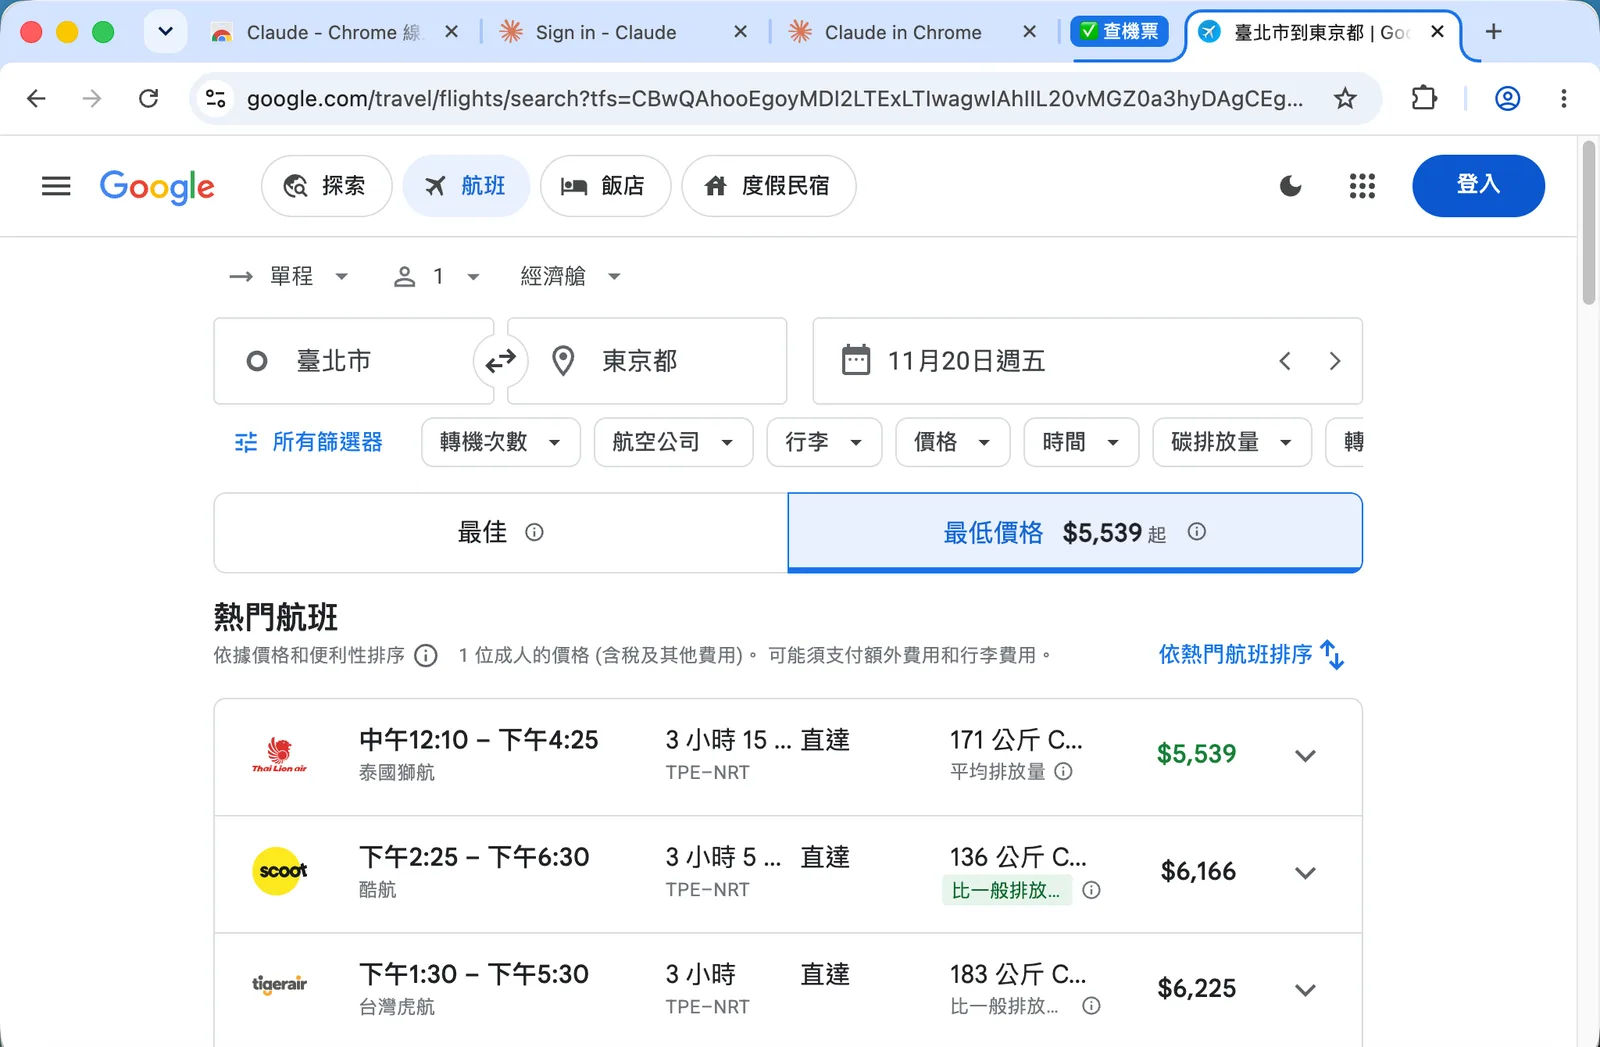
Task: Open 轉機次數 filter dropdown
Action: 501,442
